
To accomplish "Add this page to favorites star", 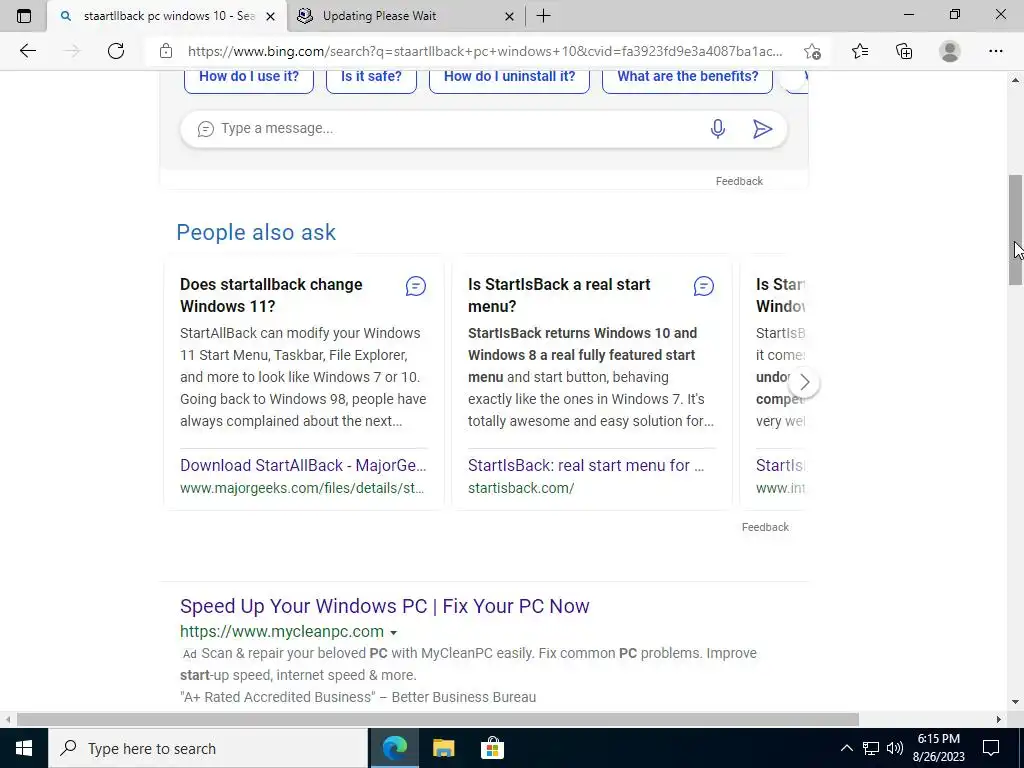I will pos(812,51).
